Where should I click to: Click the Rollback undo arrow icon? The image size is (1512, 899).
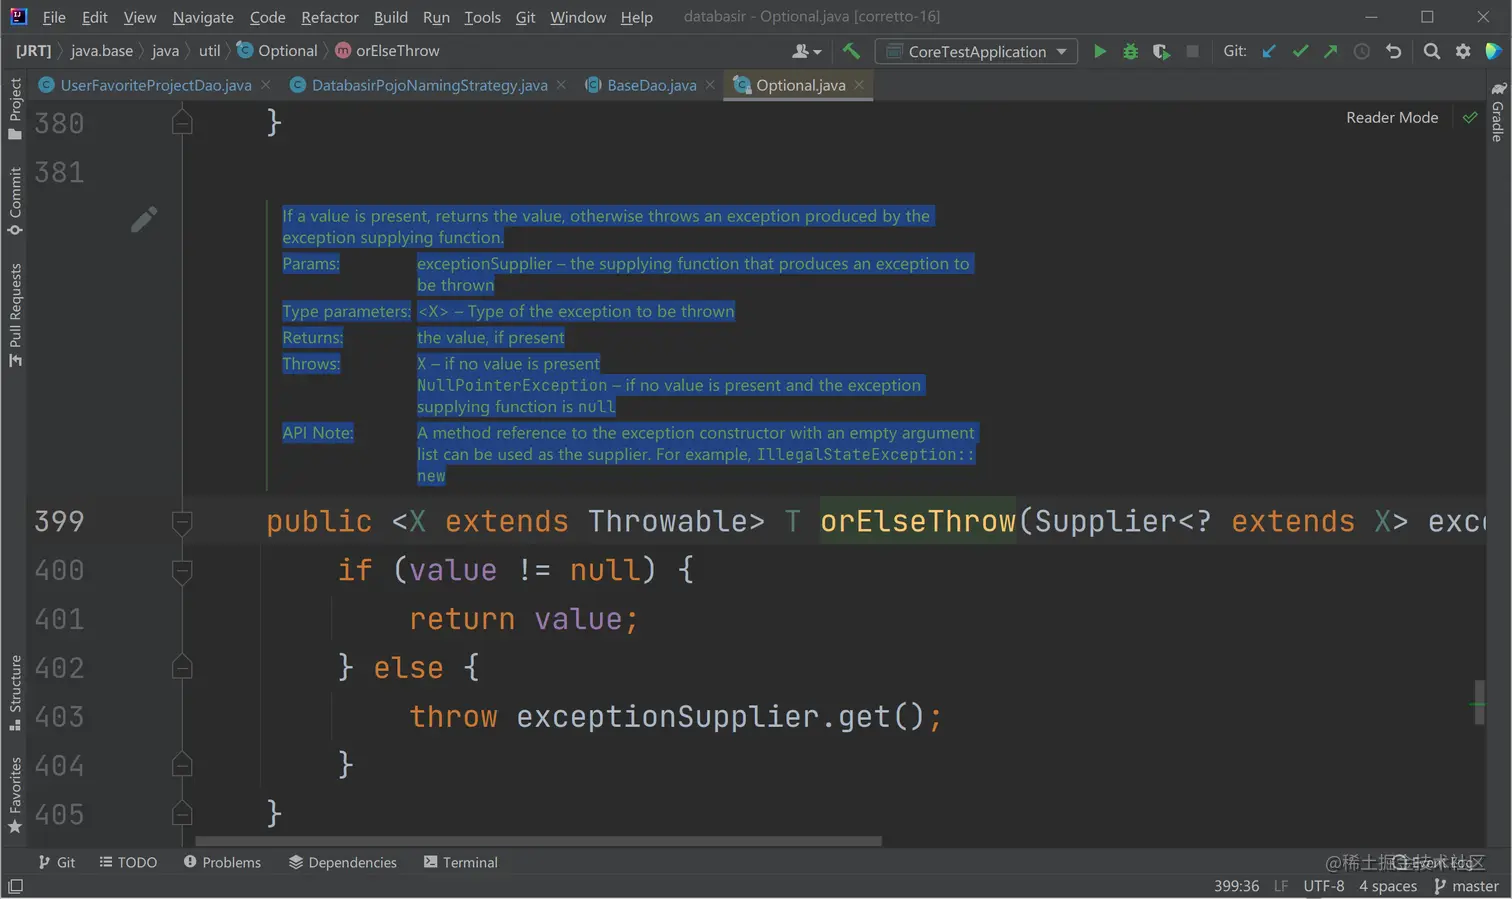click(1393, 51)
